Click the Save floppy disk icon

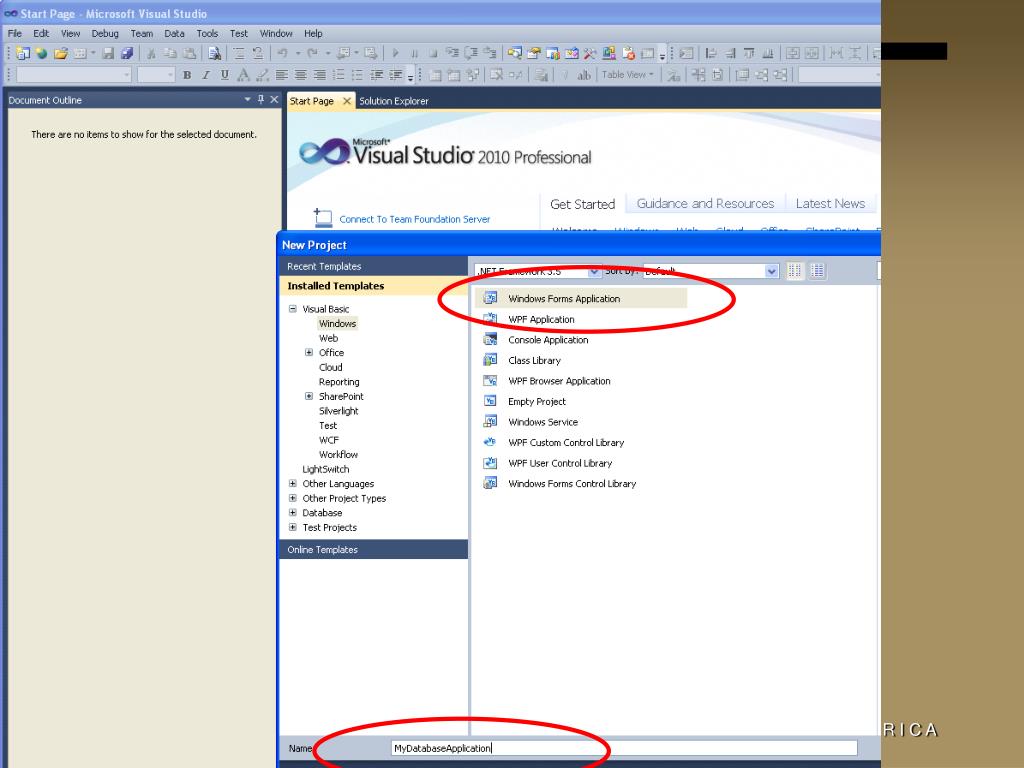tap(108, 54)
